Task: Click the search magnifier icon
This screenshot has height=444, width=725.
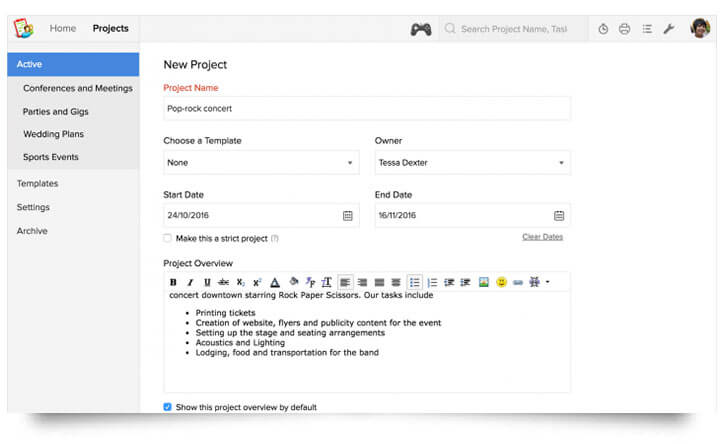Action: [x=450, y=29]
